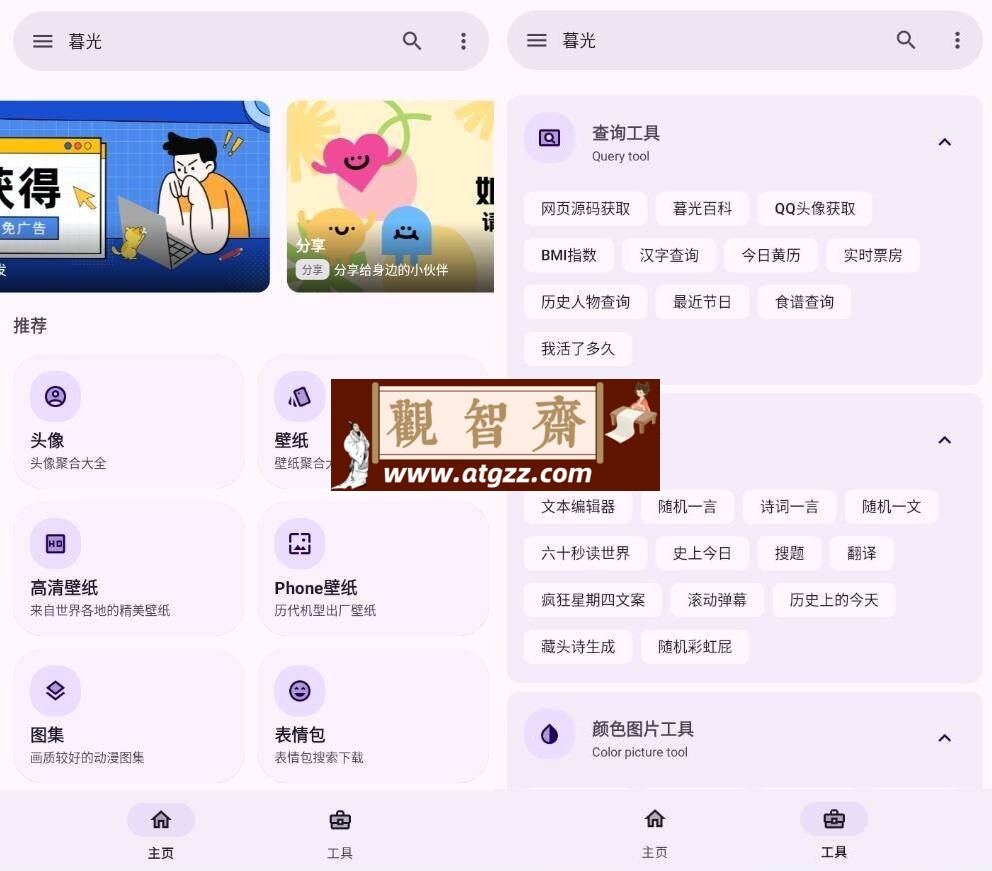Tap the Phone壁纸 image frame icon
Screen dimensions: 992x871
coord(300,543)
